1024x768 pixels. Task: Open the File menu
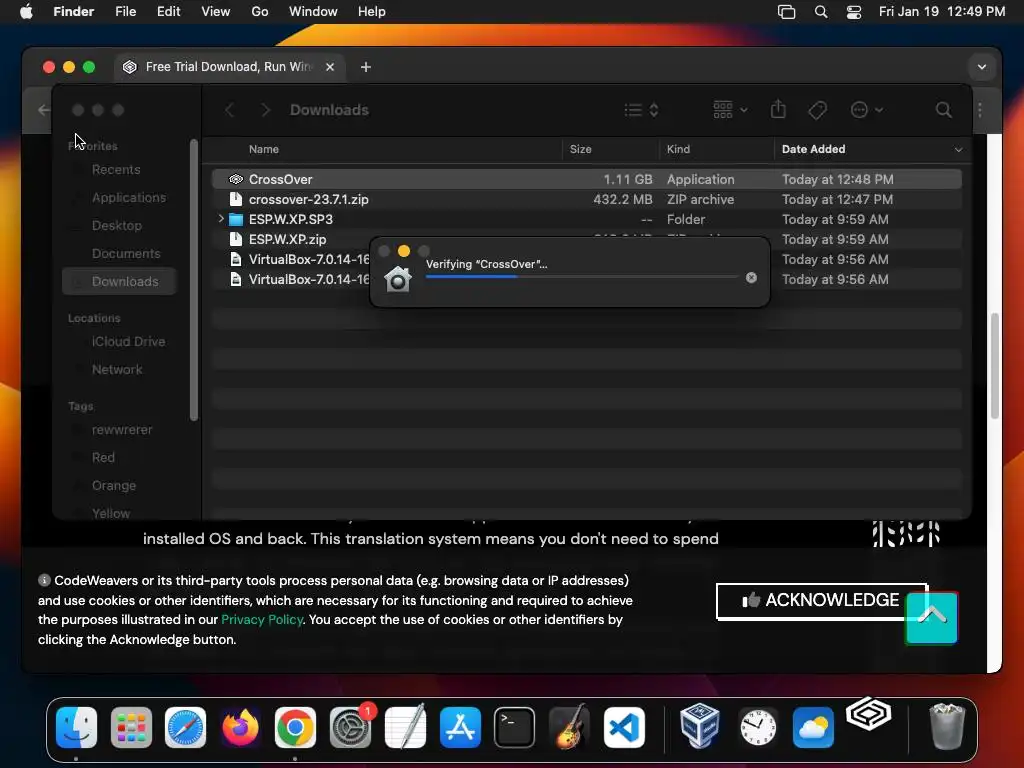pos(125,12)
